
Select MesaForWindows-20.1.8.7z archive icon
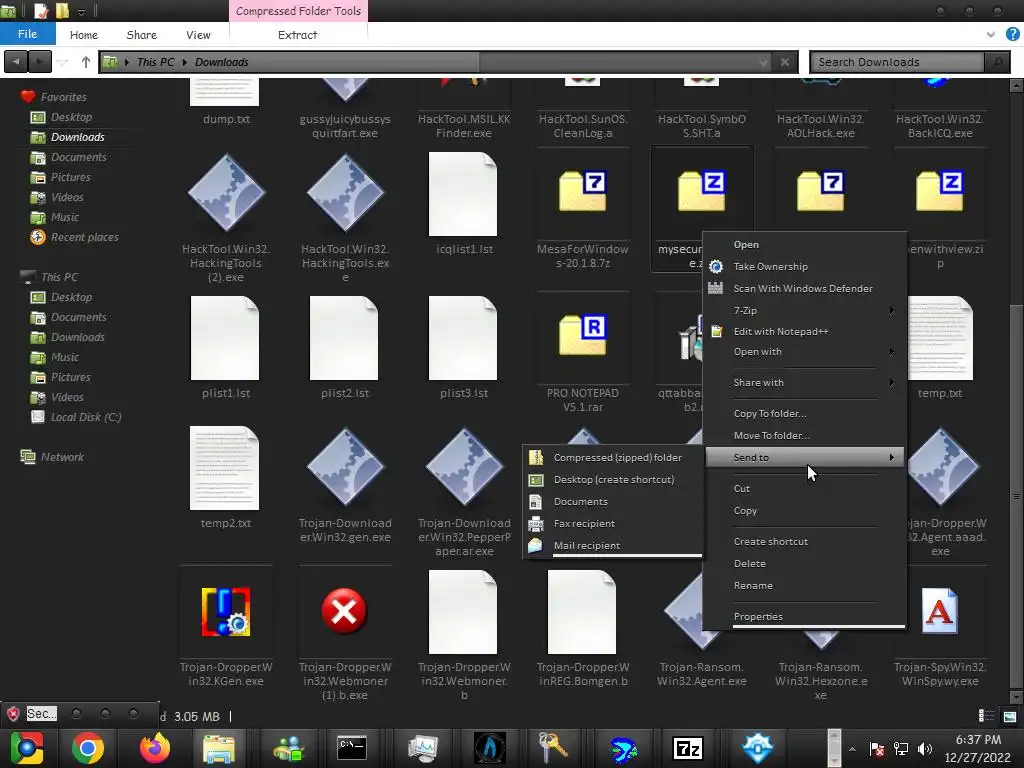(x=583, y=191)
